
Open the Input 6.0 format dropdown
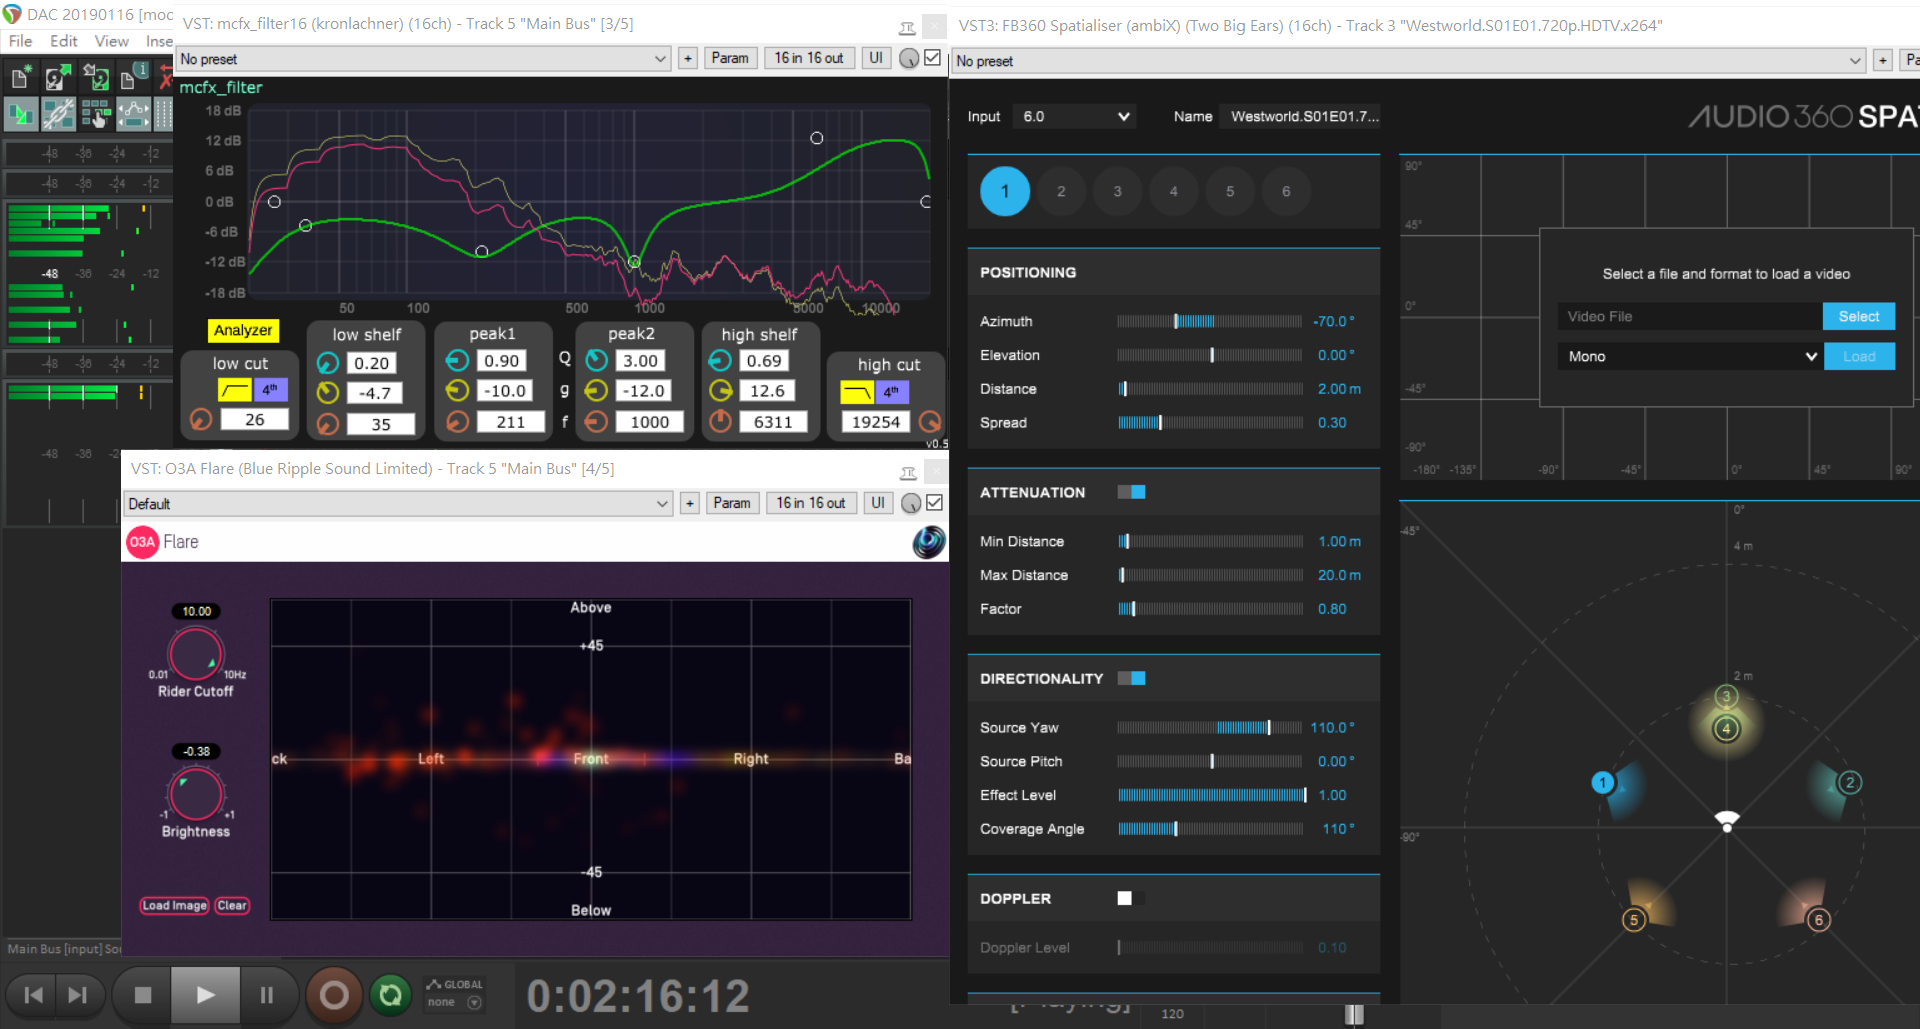point(1075,116)
